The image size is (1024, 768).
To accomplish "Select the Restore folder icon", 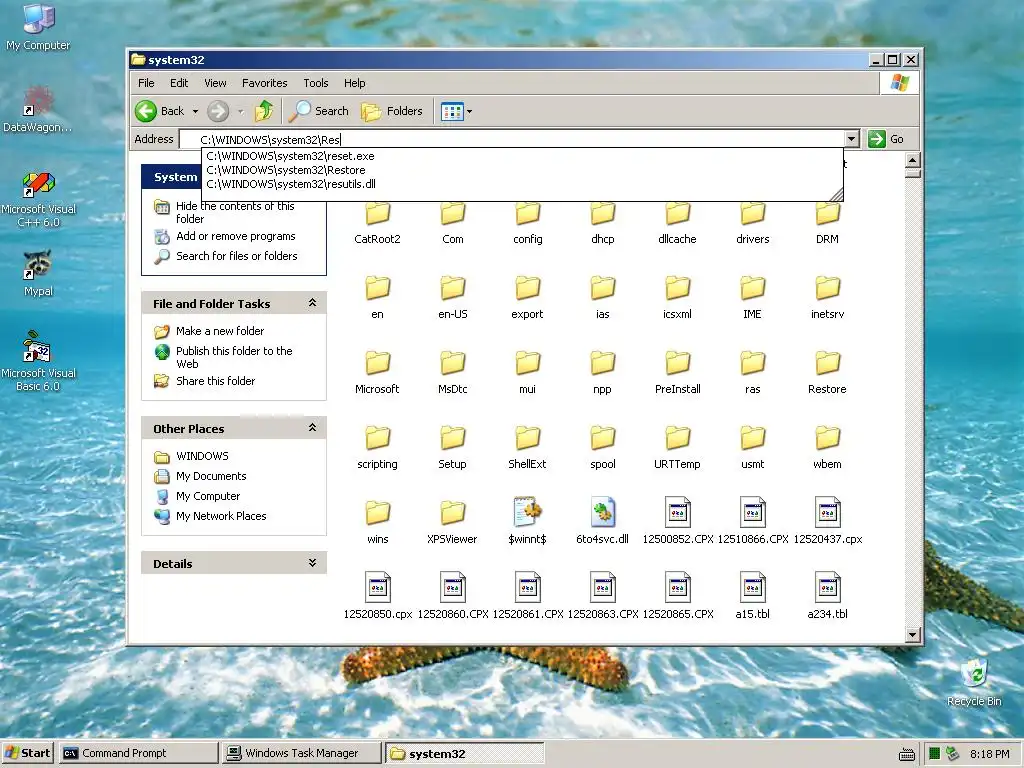I will click(x=827, y=364).
